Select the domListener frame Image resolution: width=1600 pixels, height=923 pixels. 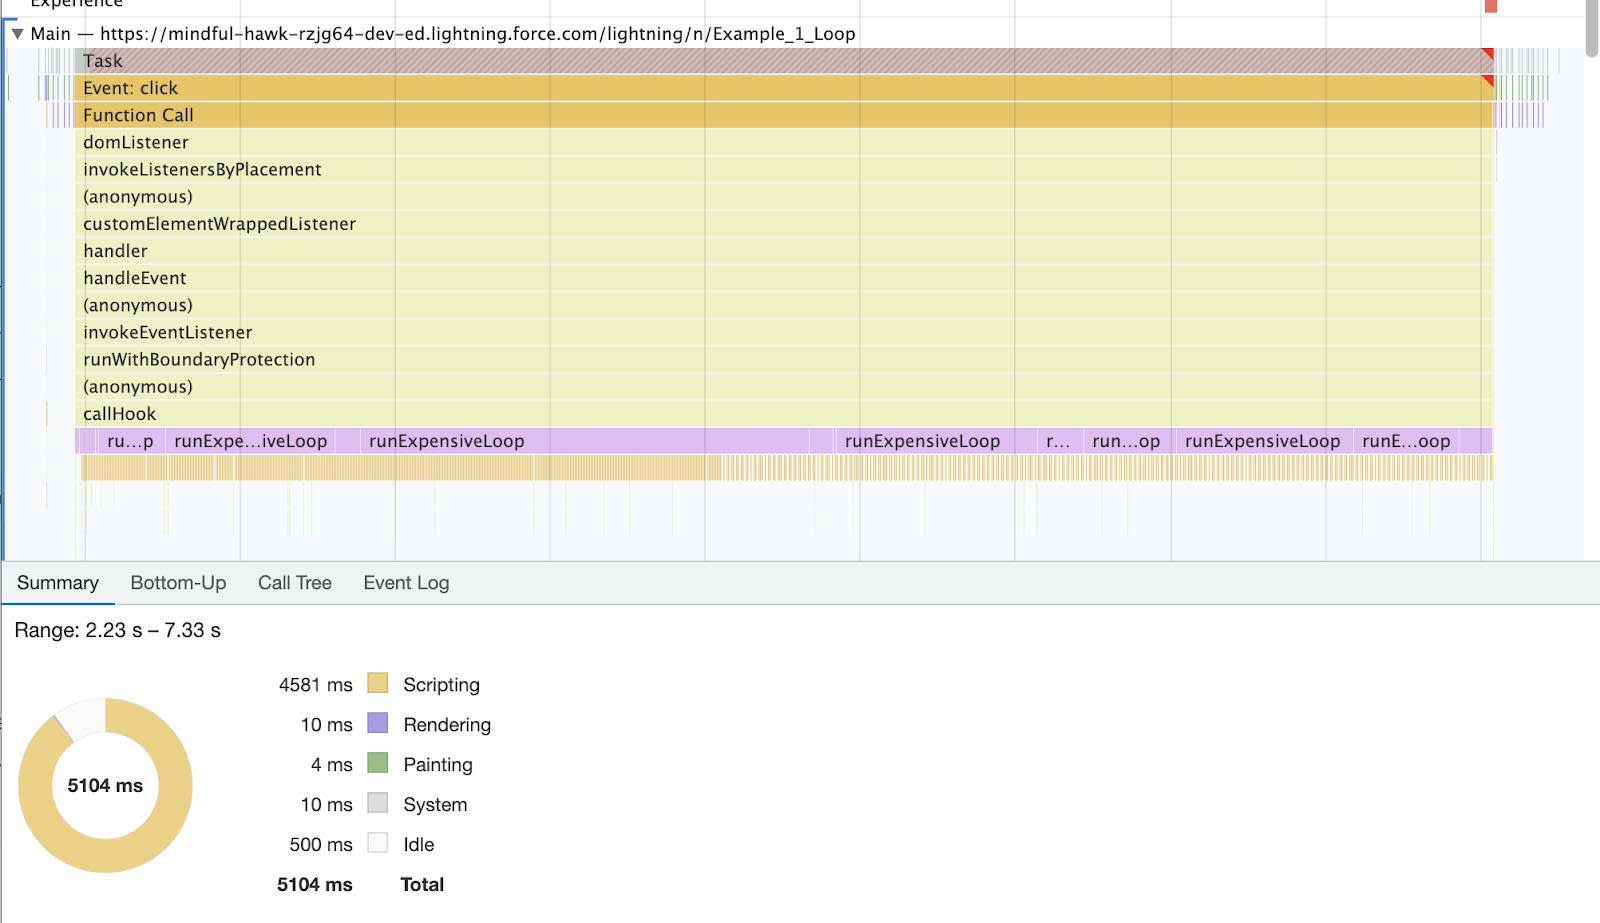click(x=783, y=142)
